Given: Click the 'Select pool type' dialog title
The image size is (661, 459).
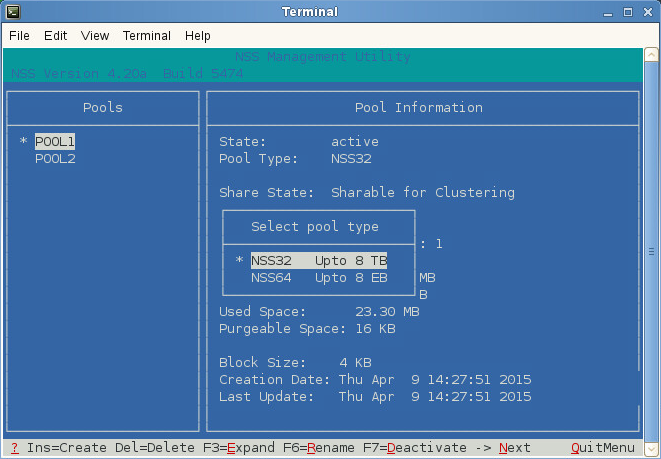Looking at the screenshot, I should click(x=315, y=227).
